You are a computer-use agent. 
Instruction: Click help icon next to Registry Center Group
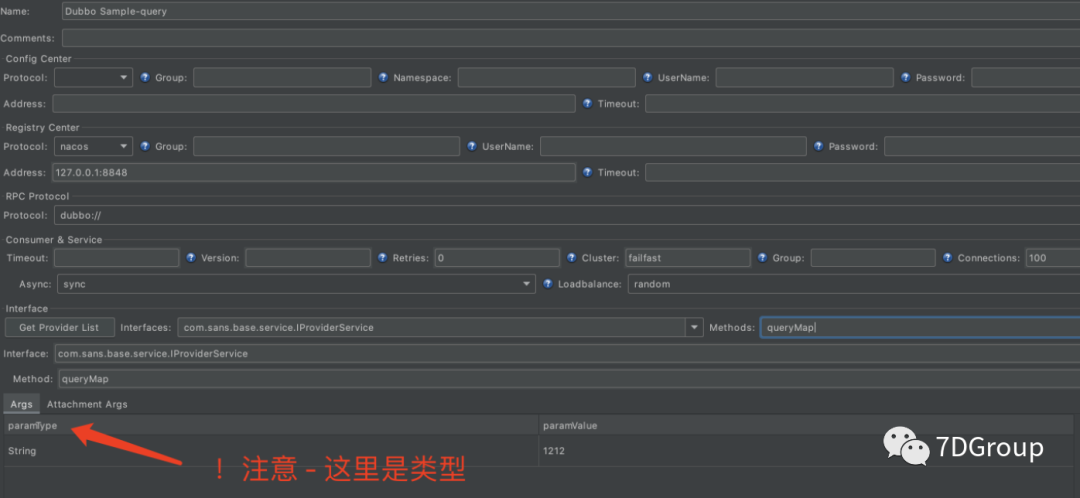[x=145, y=146]
